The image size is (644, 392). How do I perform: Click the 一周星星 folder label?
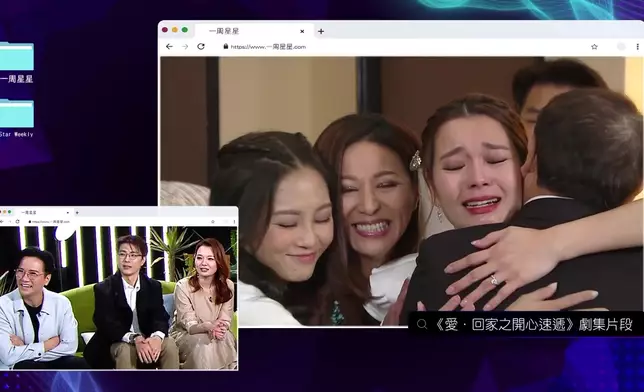click(16, 79)
